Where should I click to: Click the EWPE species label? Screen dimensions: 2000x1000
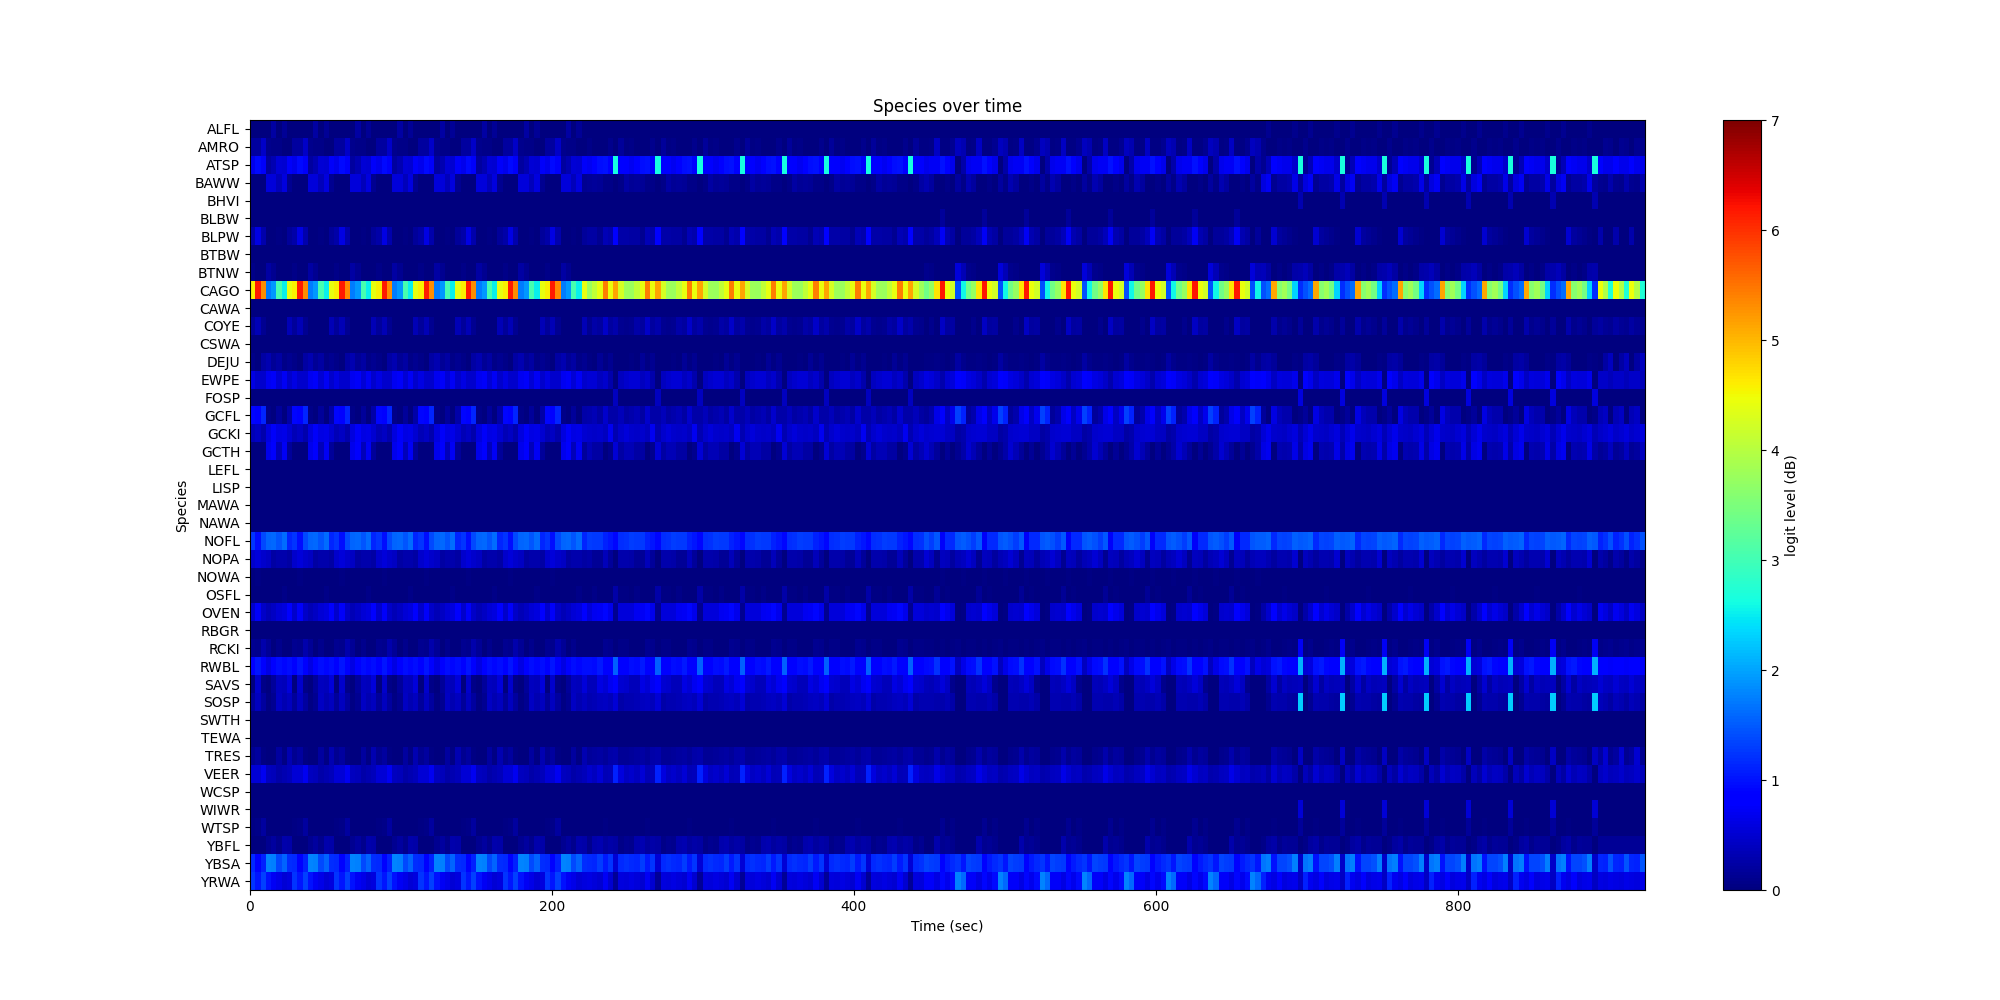tap(220, 380)
